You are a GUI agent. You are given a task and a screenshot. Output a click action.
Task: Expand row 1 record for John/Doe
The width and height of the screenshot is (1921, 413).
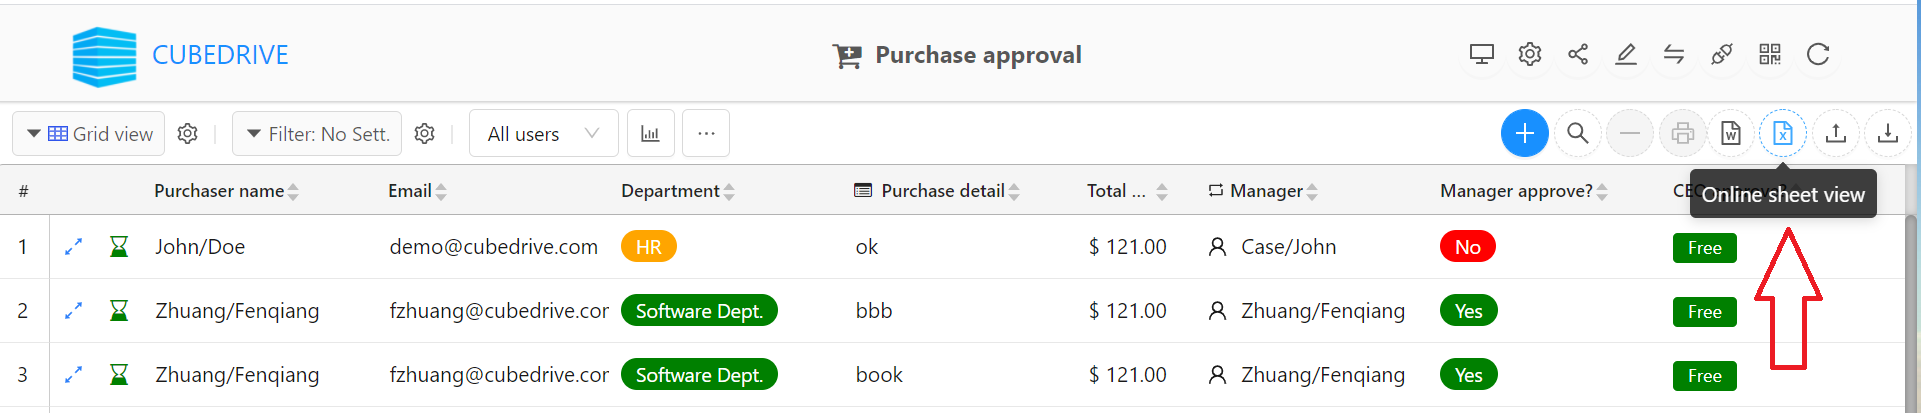click(x=73, y=246)
